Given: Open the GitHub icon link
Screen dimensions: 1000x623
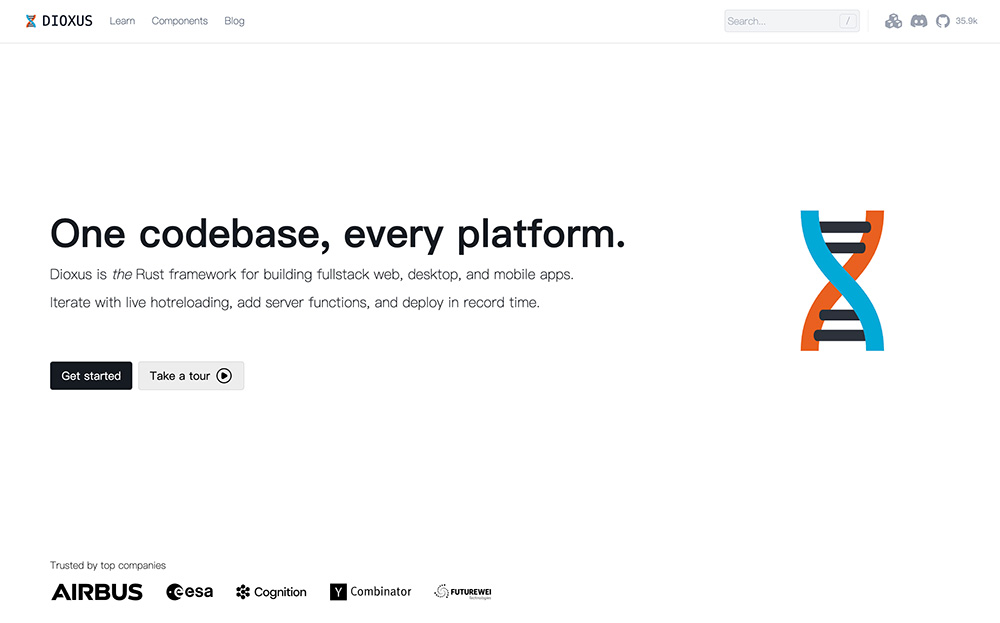Looking at the screenshot, I should (x=942, y=21).
